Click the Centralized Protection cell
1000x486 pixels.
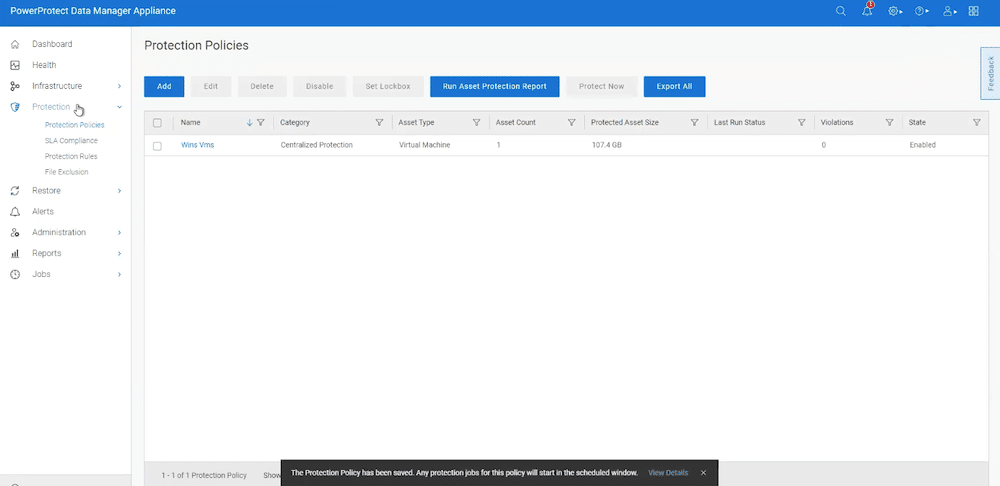click(x=316, y=145)
